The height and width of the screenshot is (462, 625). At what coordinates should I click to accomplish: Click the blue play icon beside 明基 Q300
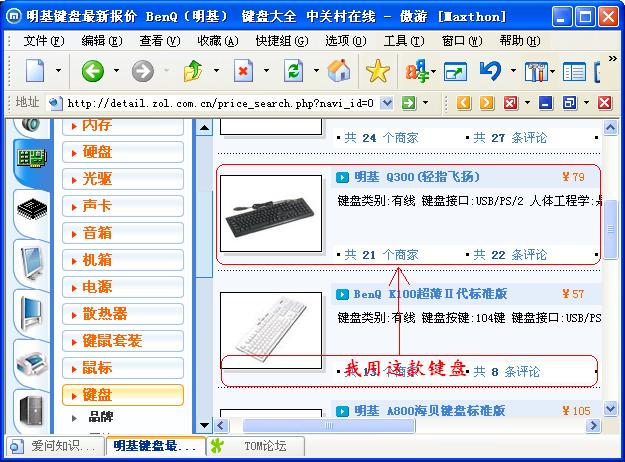point(342,177)
